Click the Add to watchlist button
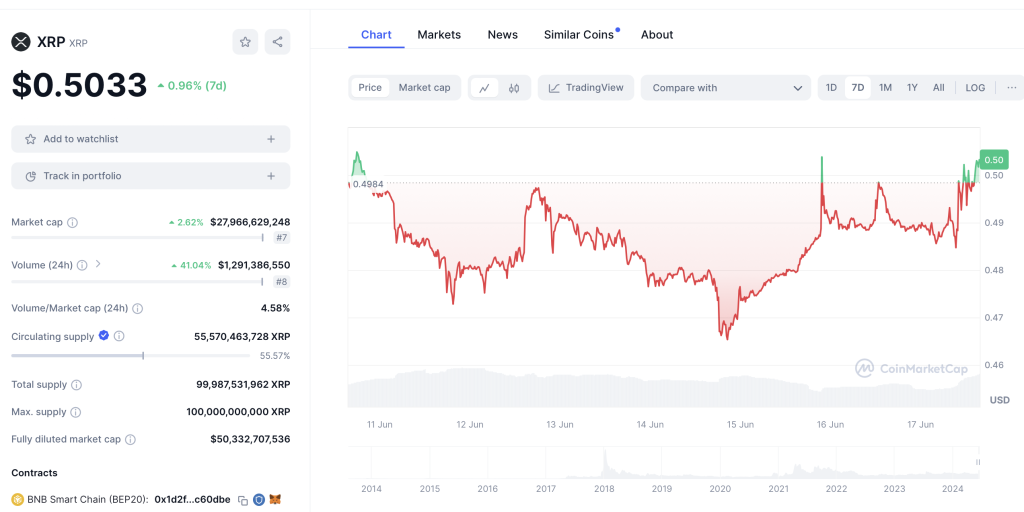1024x512 pixels. click(x=151, y=139)
